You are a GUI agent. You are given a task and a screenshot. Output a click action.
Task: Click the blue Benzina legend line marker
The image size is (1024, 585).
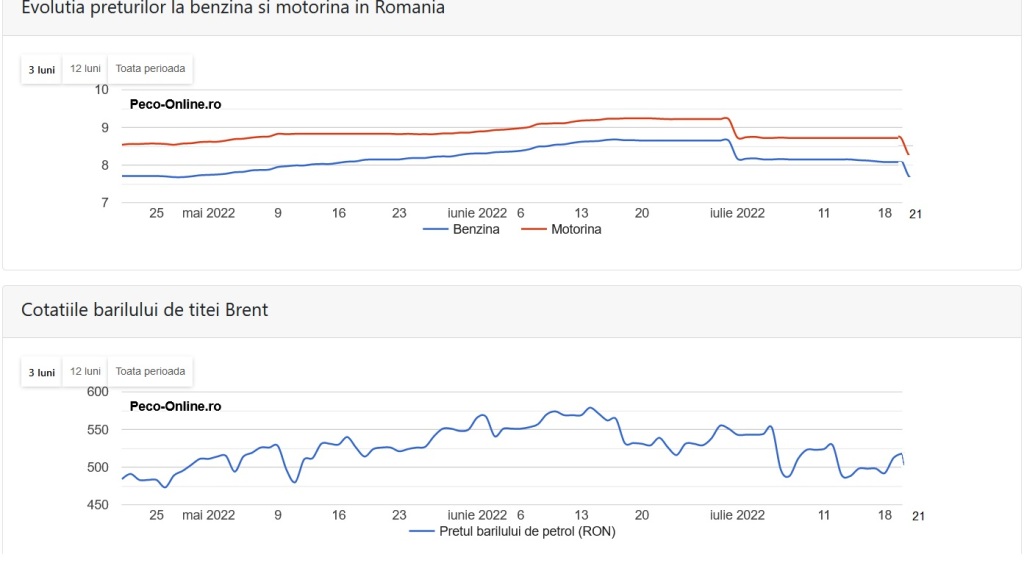(435, 229)
